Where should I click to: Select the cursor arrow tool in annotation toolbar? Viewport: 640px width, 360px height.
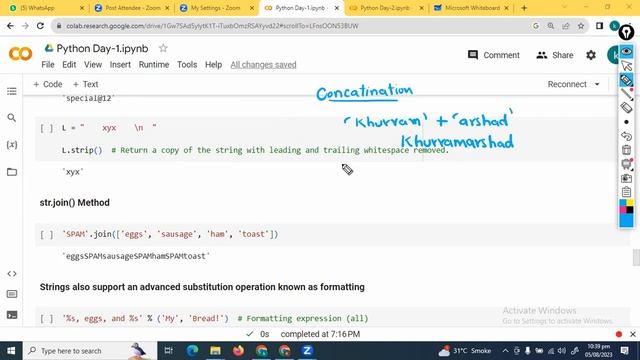627,66
